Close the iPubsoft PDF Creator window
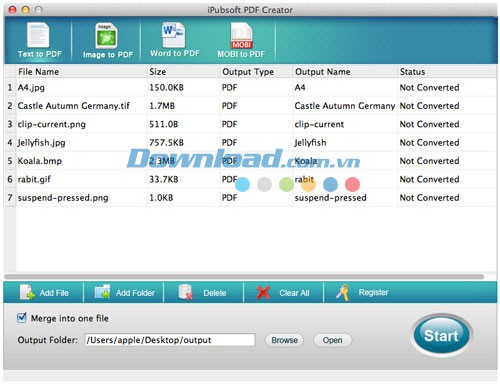500x387 pixels. click(x=12, y=10)
